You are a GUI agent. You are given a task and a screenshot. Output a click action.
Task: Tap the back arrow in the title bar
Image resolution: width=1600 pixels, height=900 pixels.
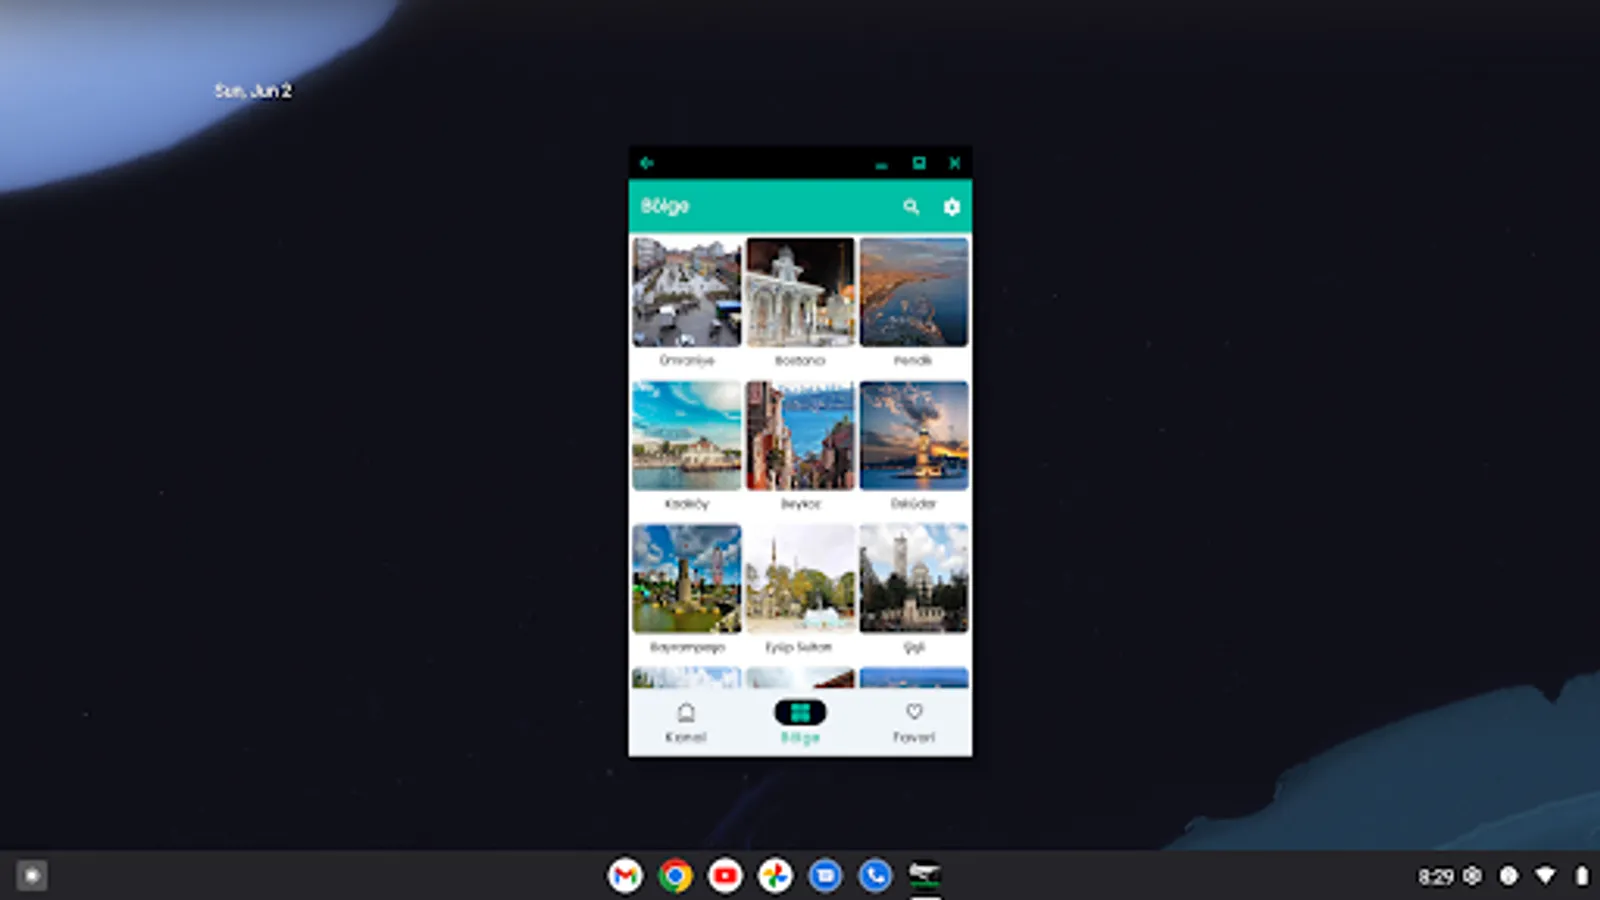click(x=646, y=161)
